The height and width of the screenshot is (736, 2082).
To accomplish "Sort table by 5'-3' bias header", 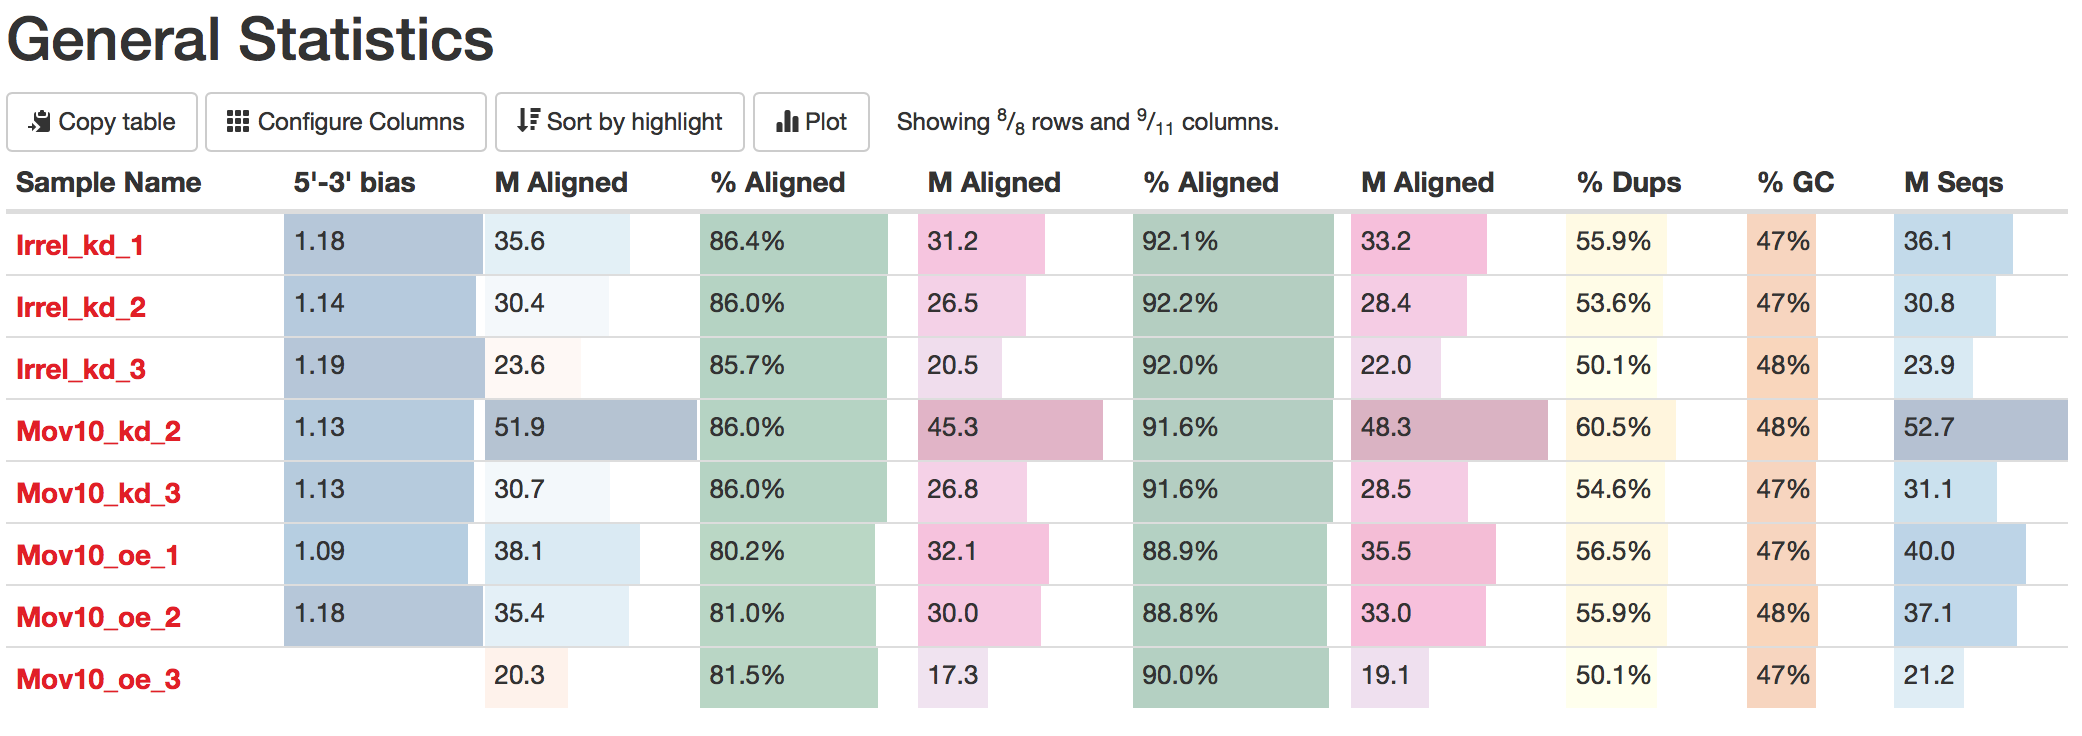I will click(x=354, y=182).
